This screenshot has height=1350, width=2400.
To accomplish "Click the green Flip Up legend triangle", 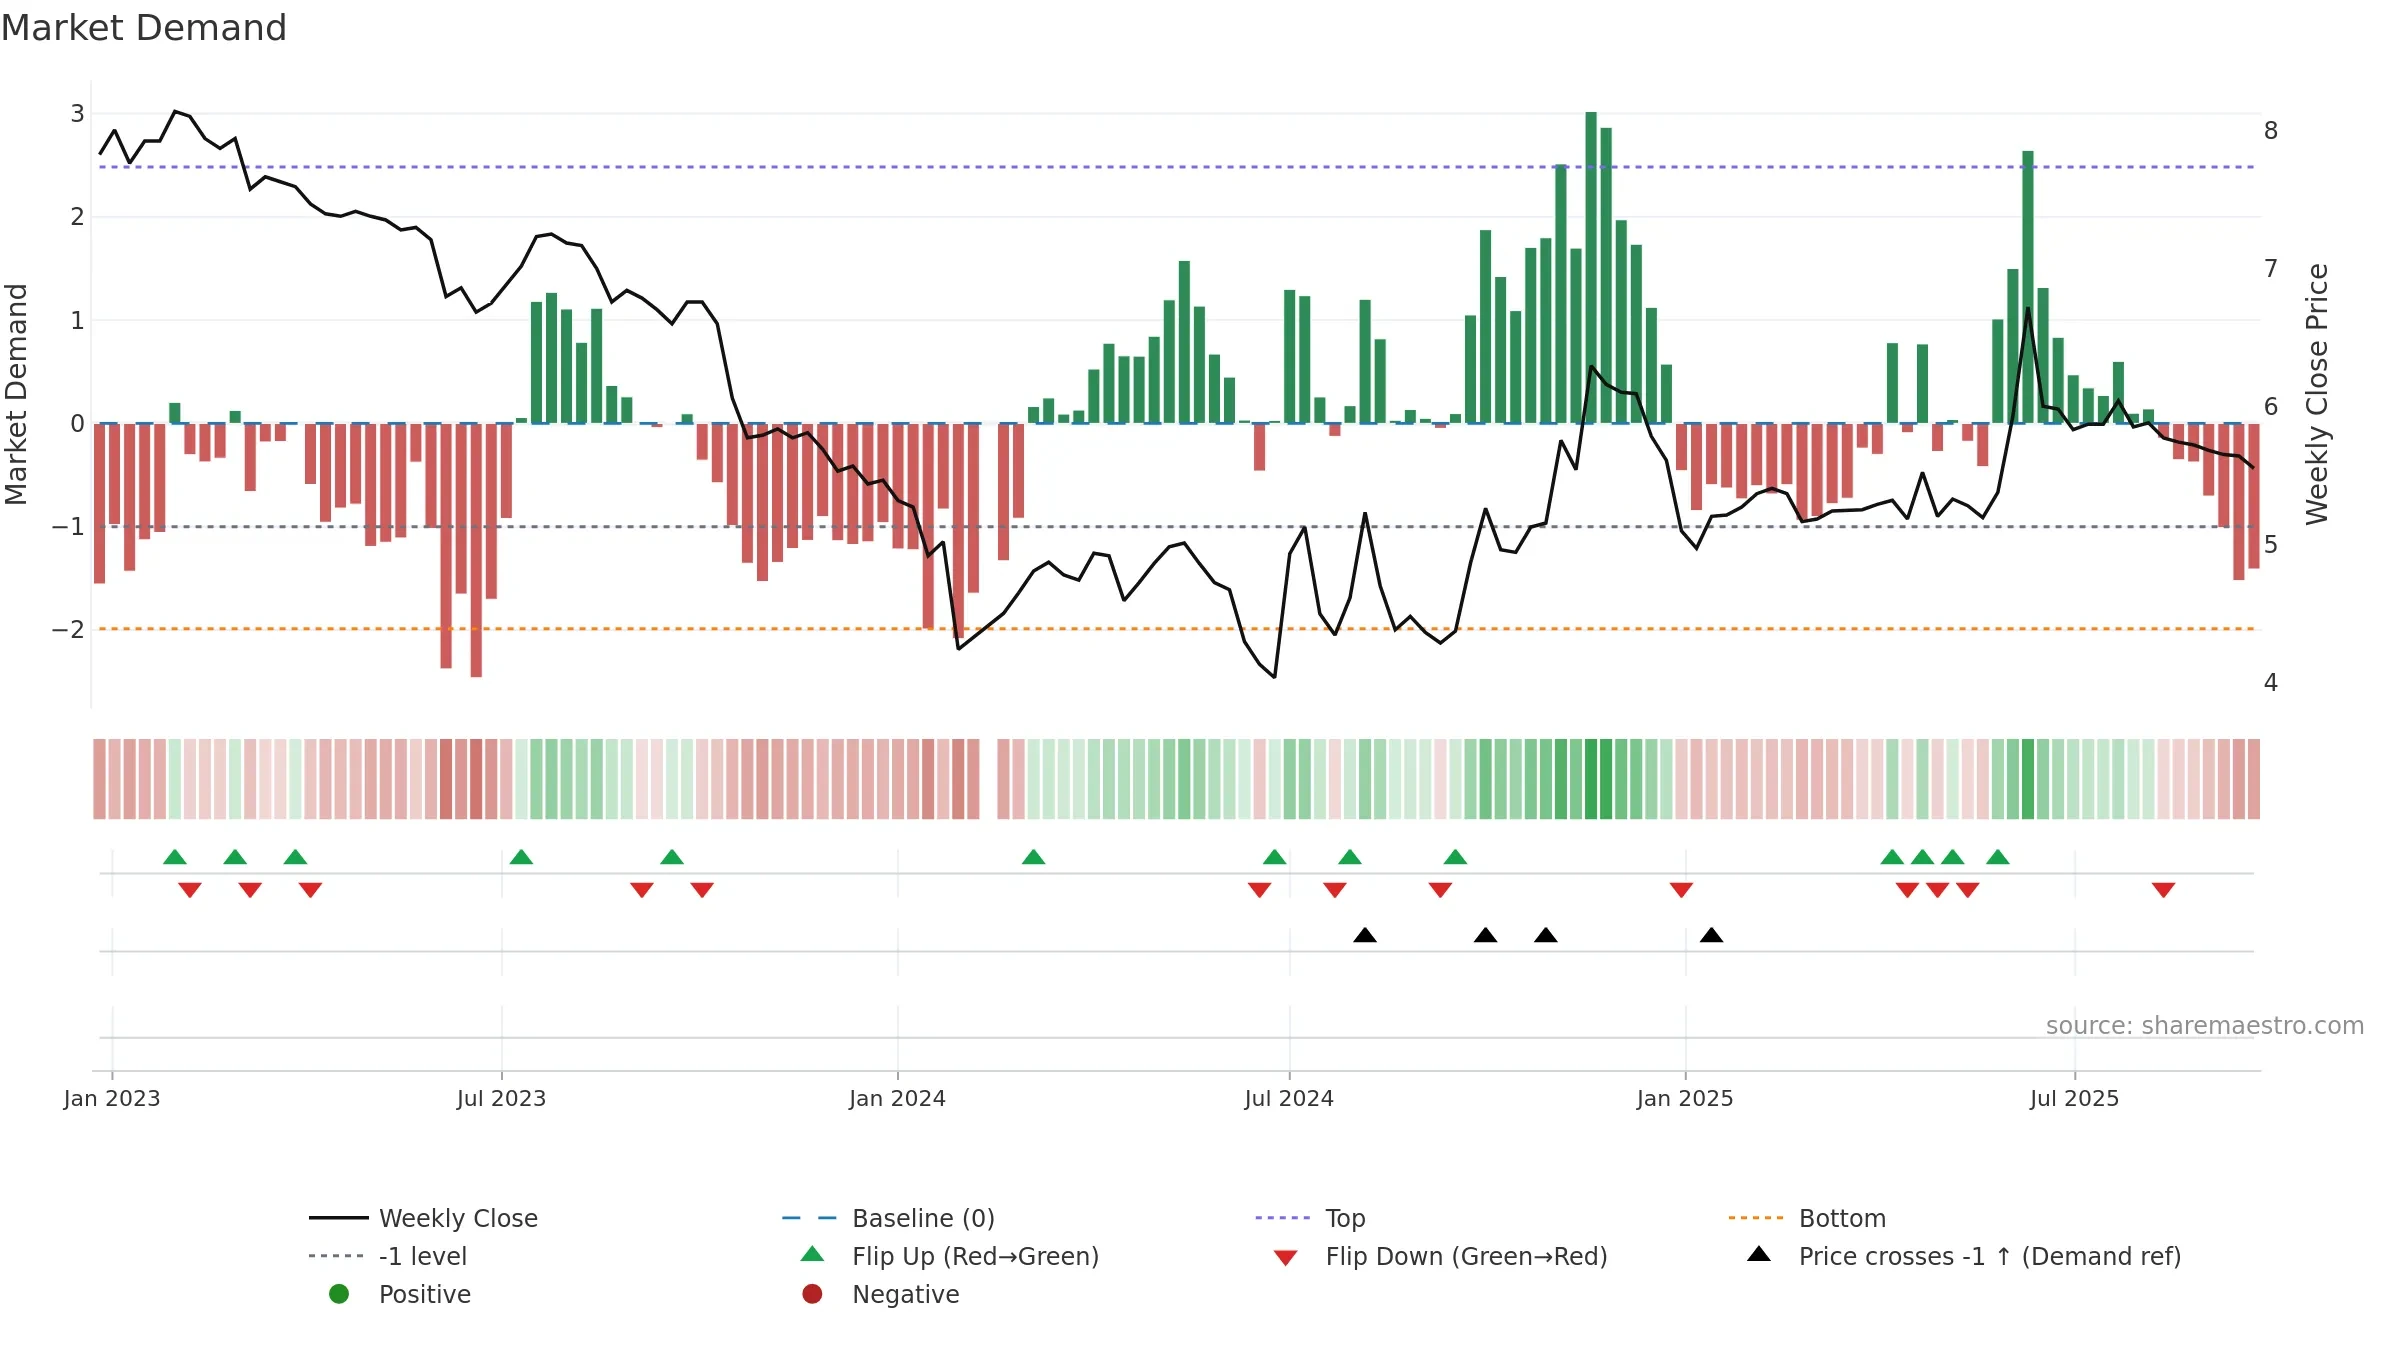I will coord(813,1254).
